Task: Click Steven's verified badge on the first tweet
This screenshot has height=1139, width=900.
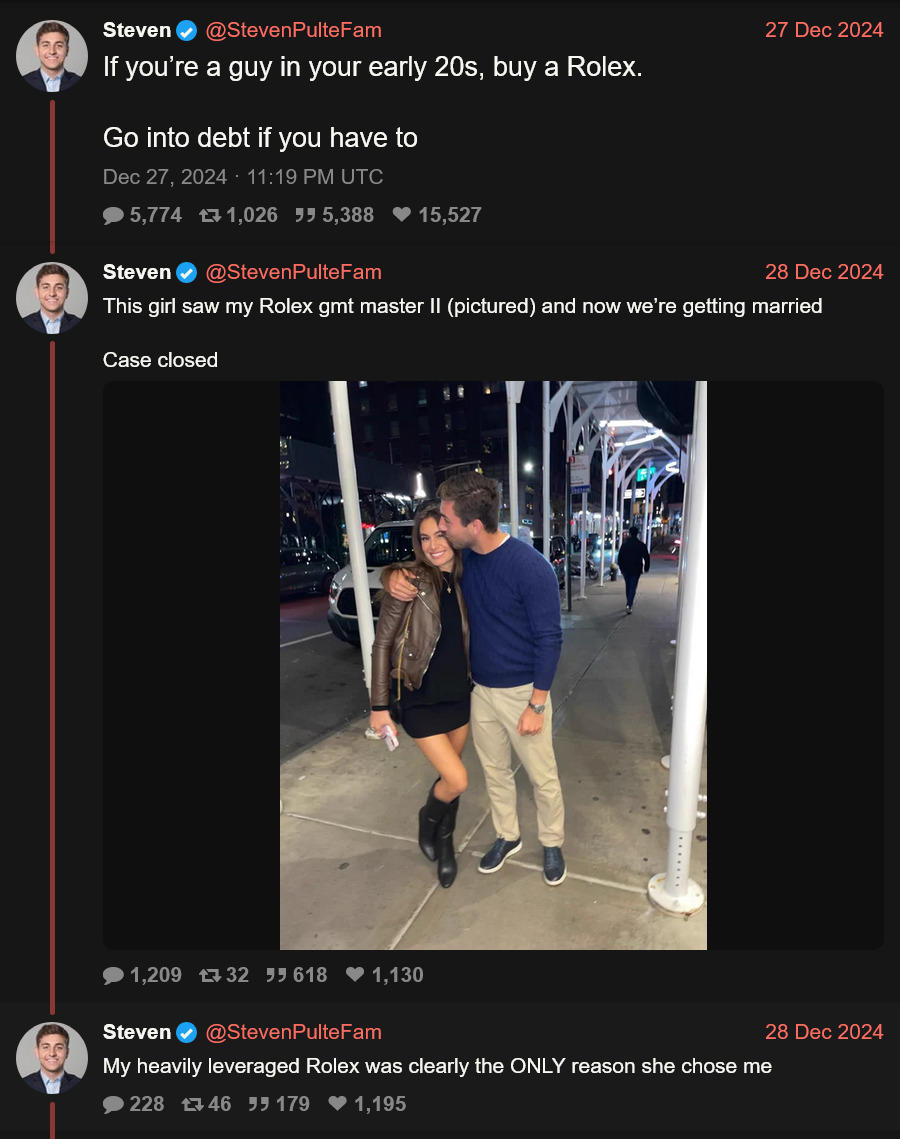Action: coord(187,29)
